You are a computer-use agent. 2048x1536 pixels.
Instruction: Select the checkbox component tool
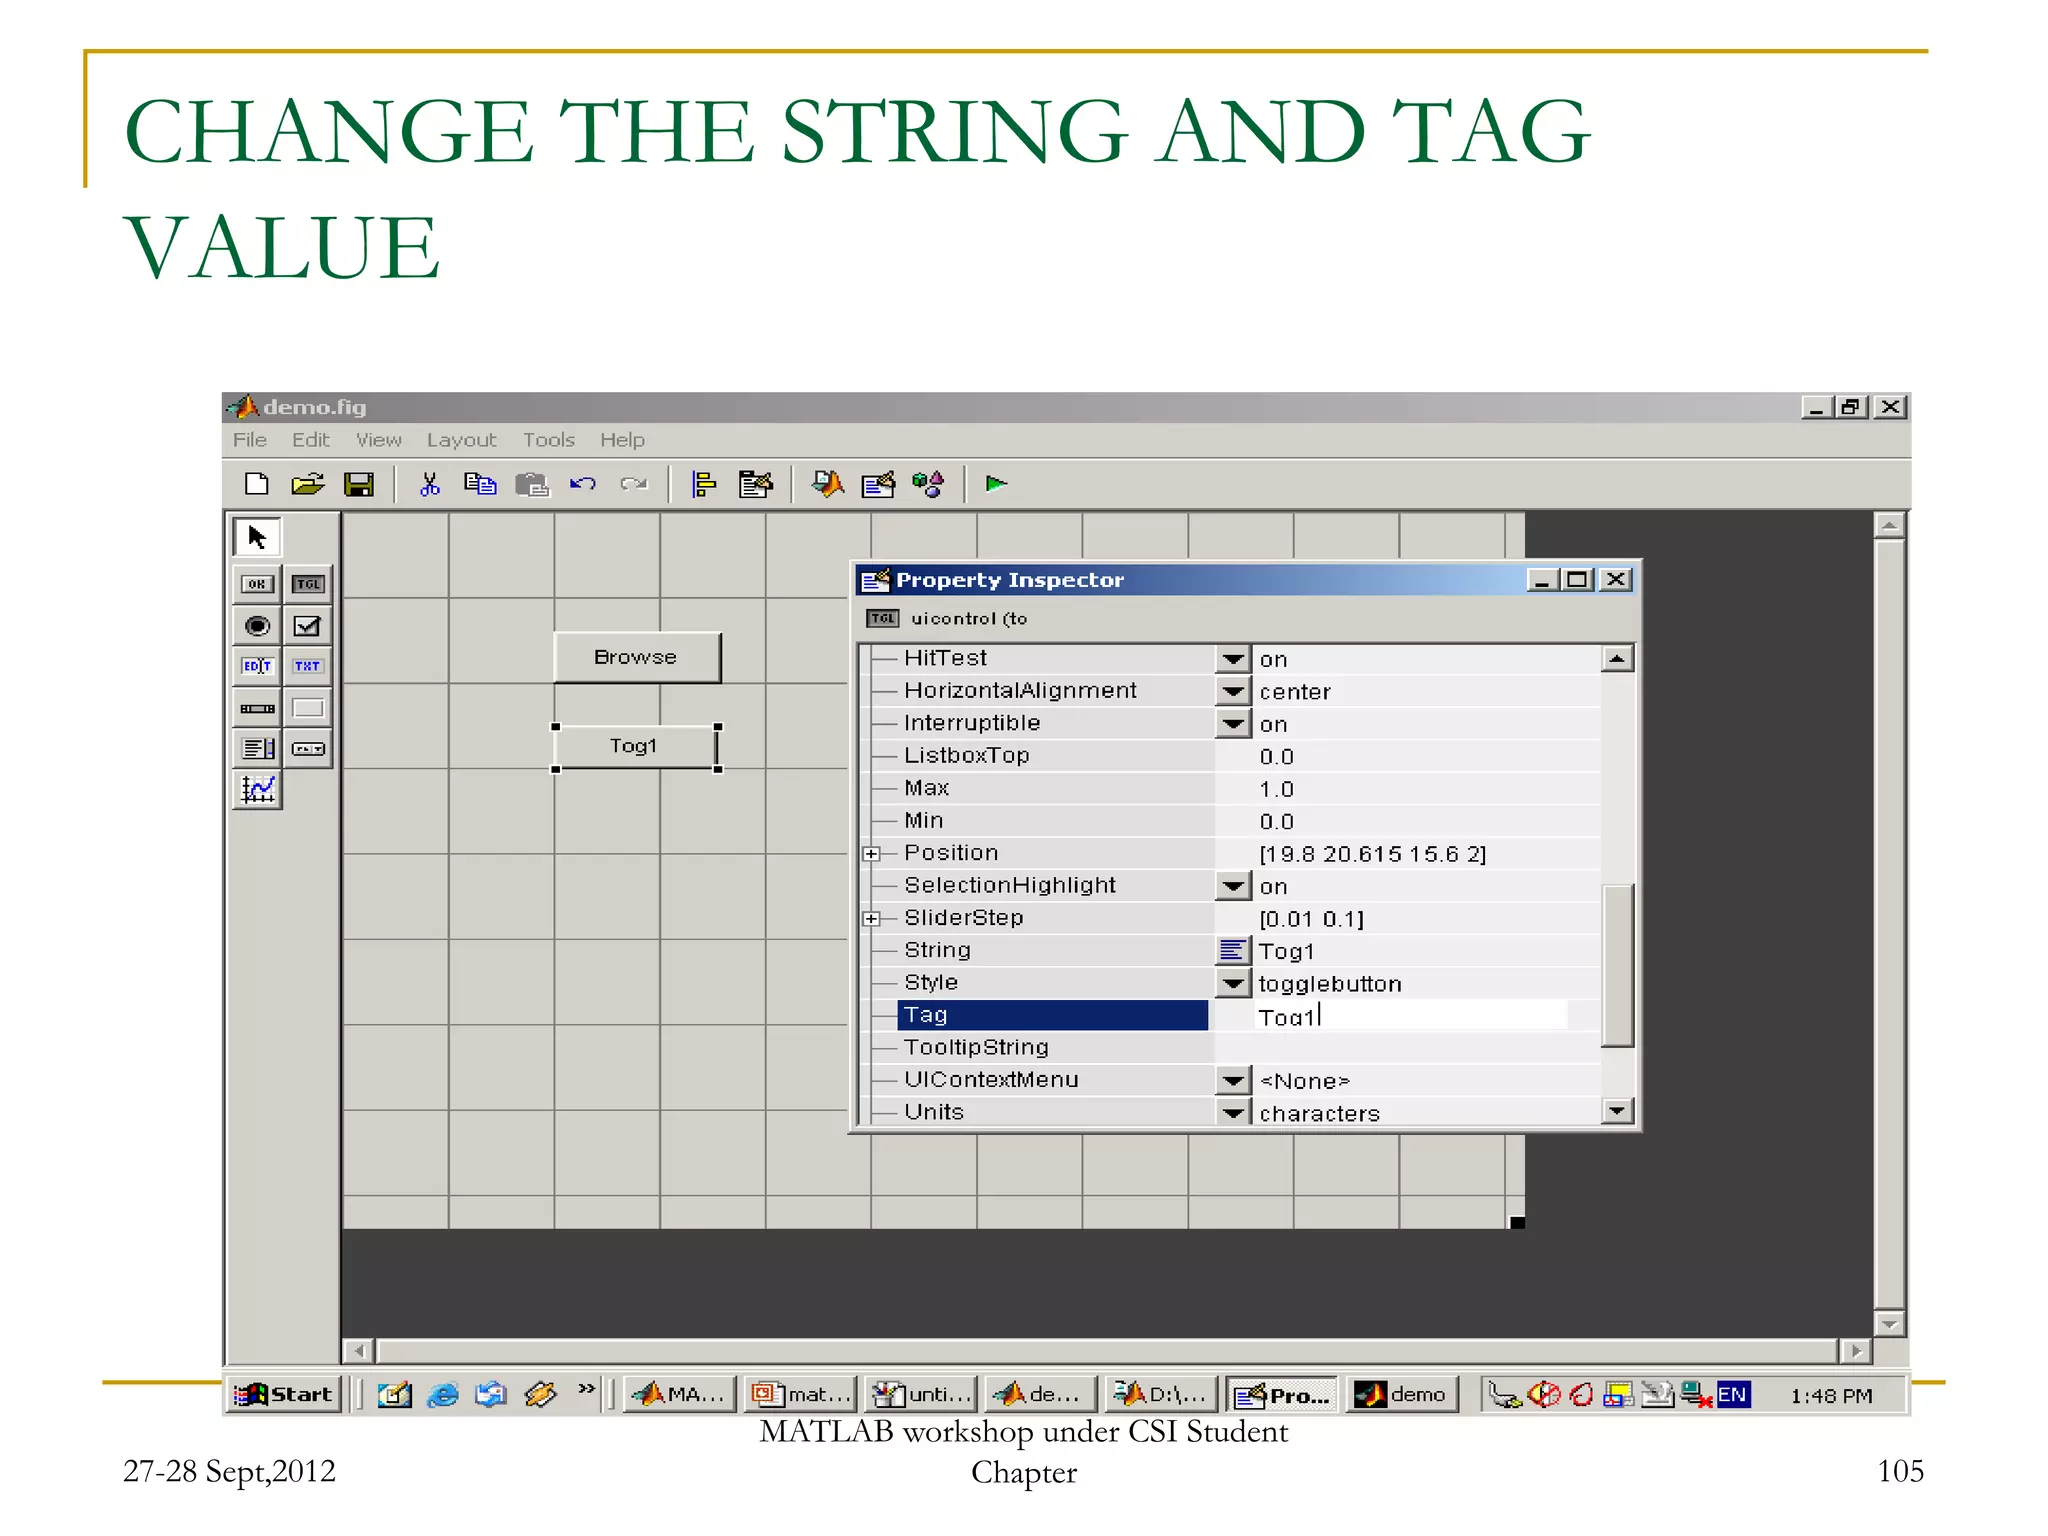pyautogui.click(x=308, y=626)
